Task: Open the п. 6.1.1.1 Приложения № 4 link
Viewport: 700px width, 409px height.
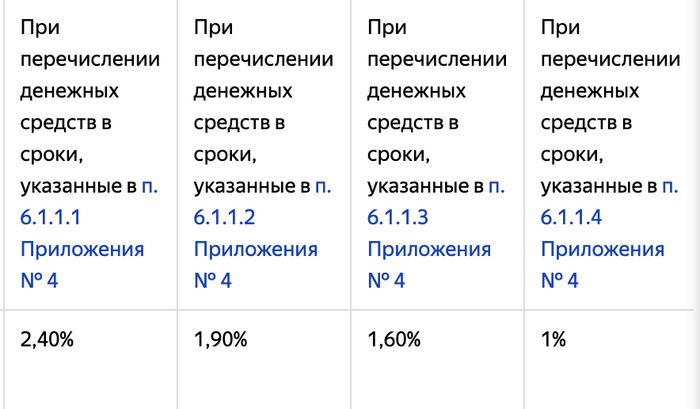Action: (x=81, y=249)
